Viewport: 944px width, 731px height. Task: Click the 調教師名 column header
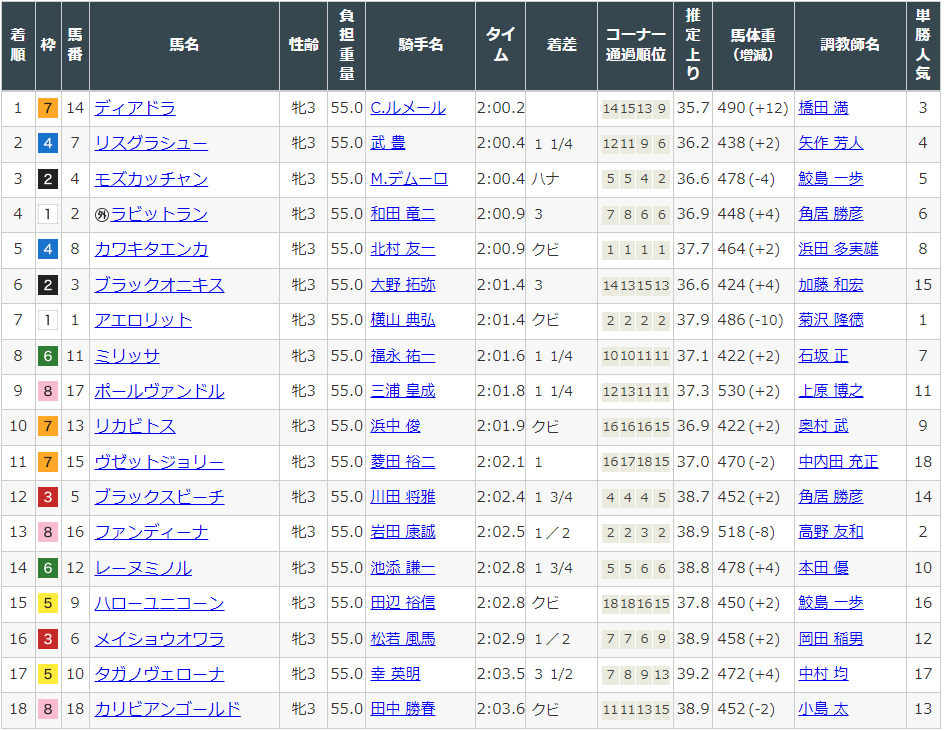(x=850, y=45)
